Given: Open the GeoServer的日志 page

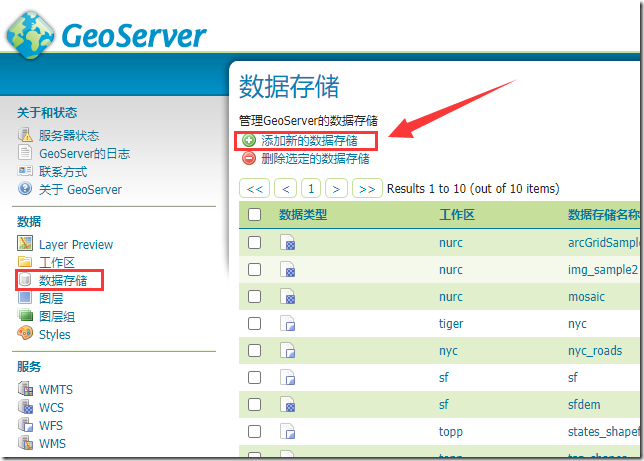Looking at the screenshot, I should click(85, 153).
